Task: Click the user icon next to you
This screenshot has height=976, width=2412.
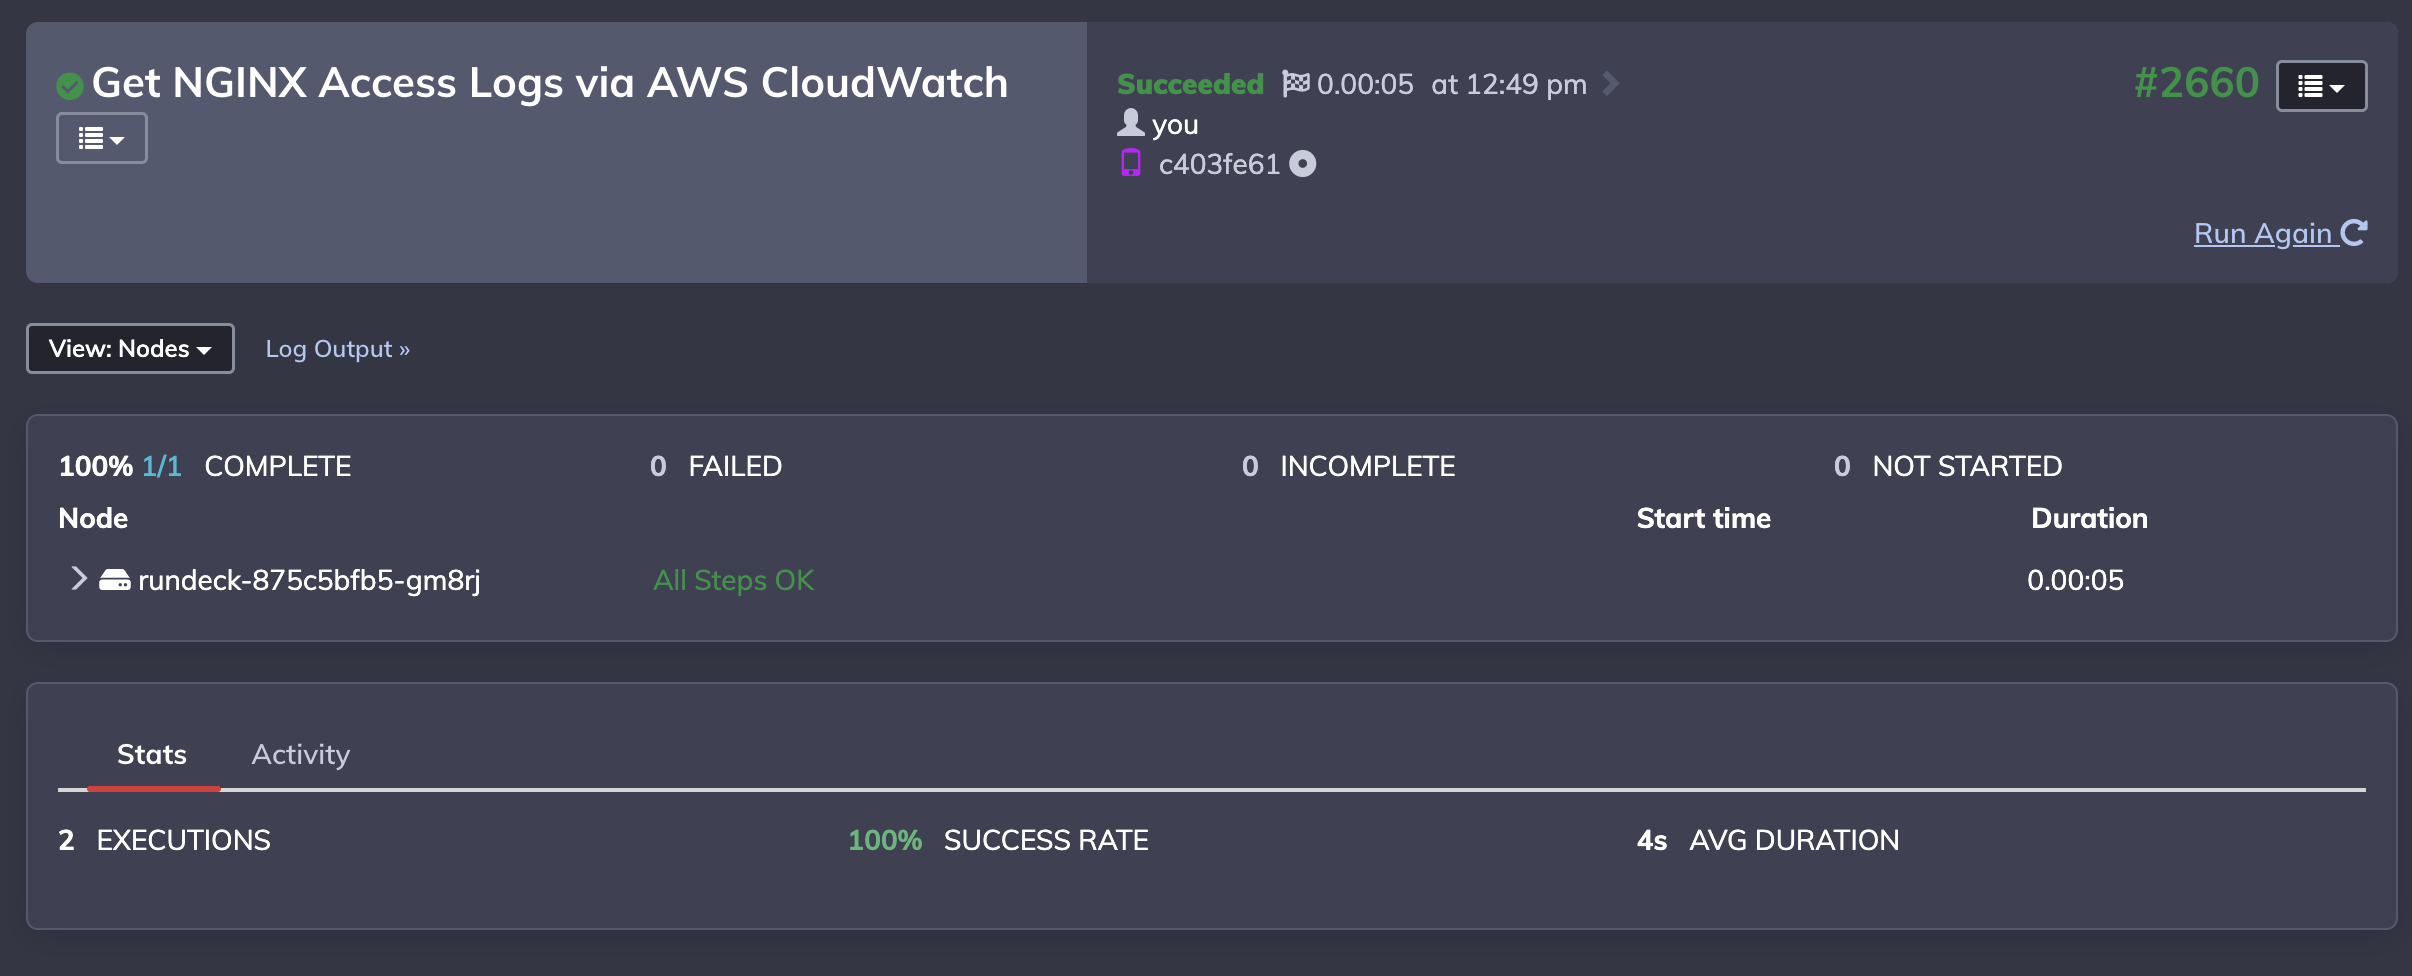Action: 1131,122
